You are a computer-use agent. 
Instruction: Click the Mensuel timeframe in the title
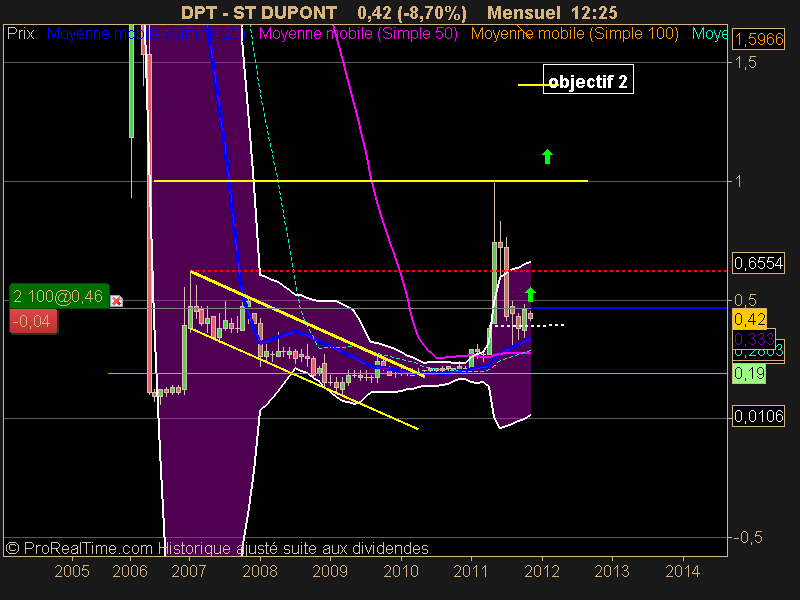point(523,12)
